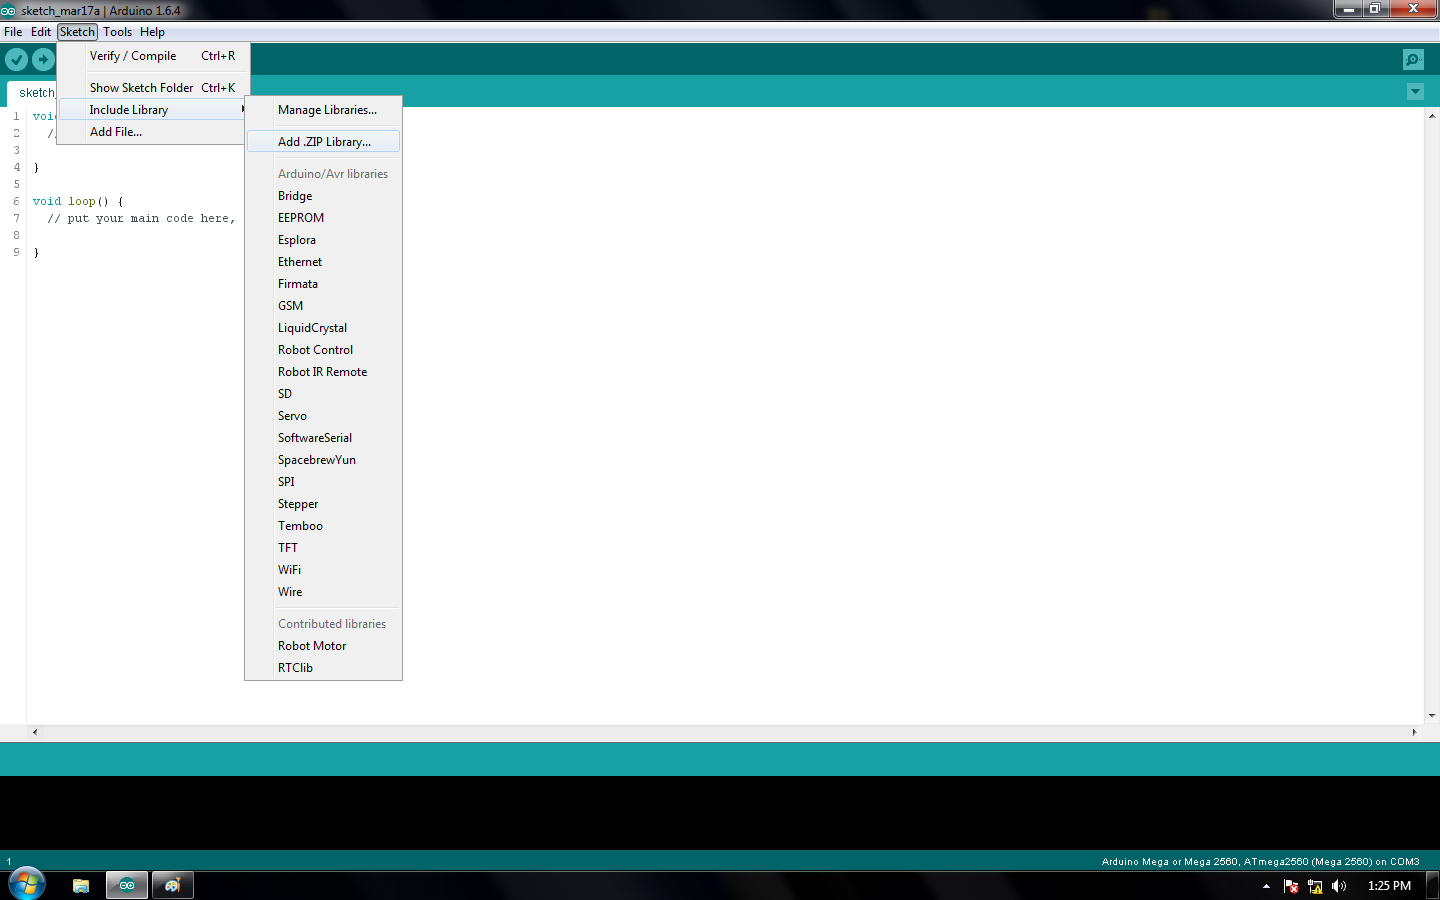
Task: Click the Upload arrow icon
Action: click(43, 59)
